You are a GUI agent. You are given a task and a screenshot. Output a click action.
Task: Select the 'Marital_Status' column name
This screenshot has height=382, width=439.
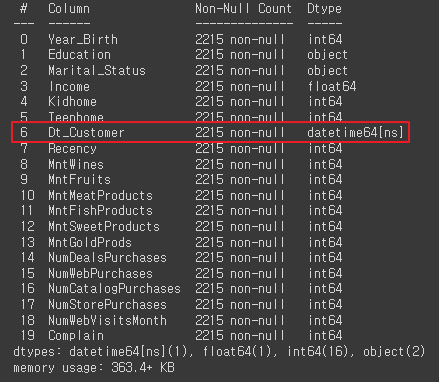pos(97,71)
